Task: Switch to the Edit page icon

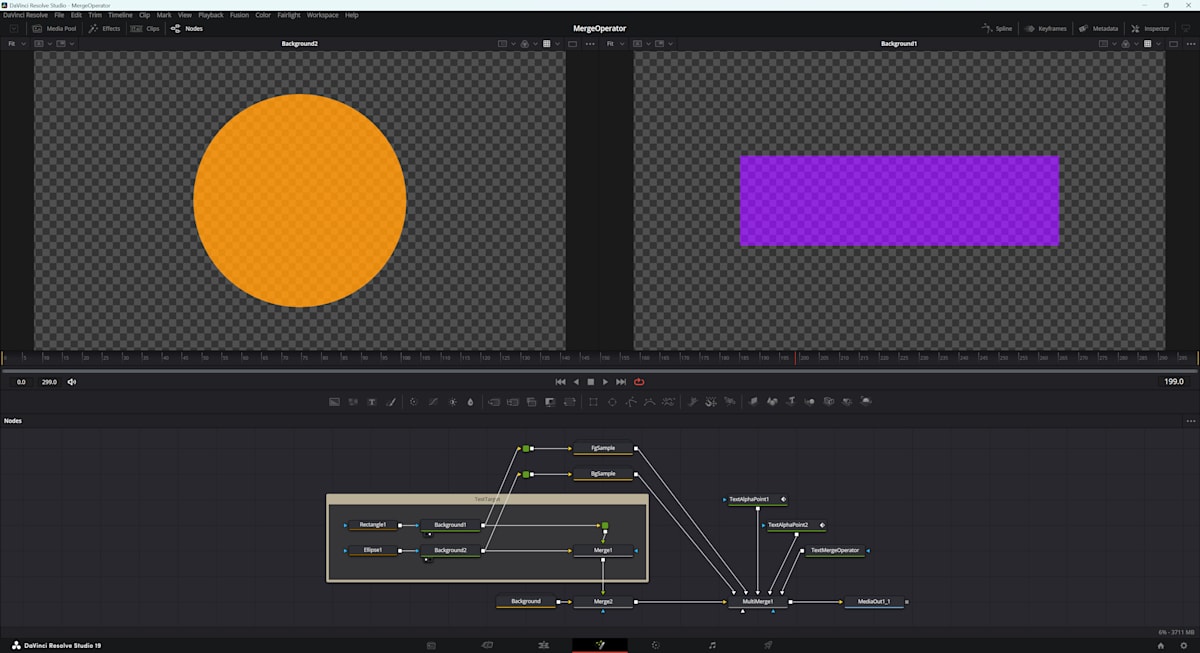Action: (544, 646)
